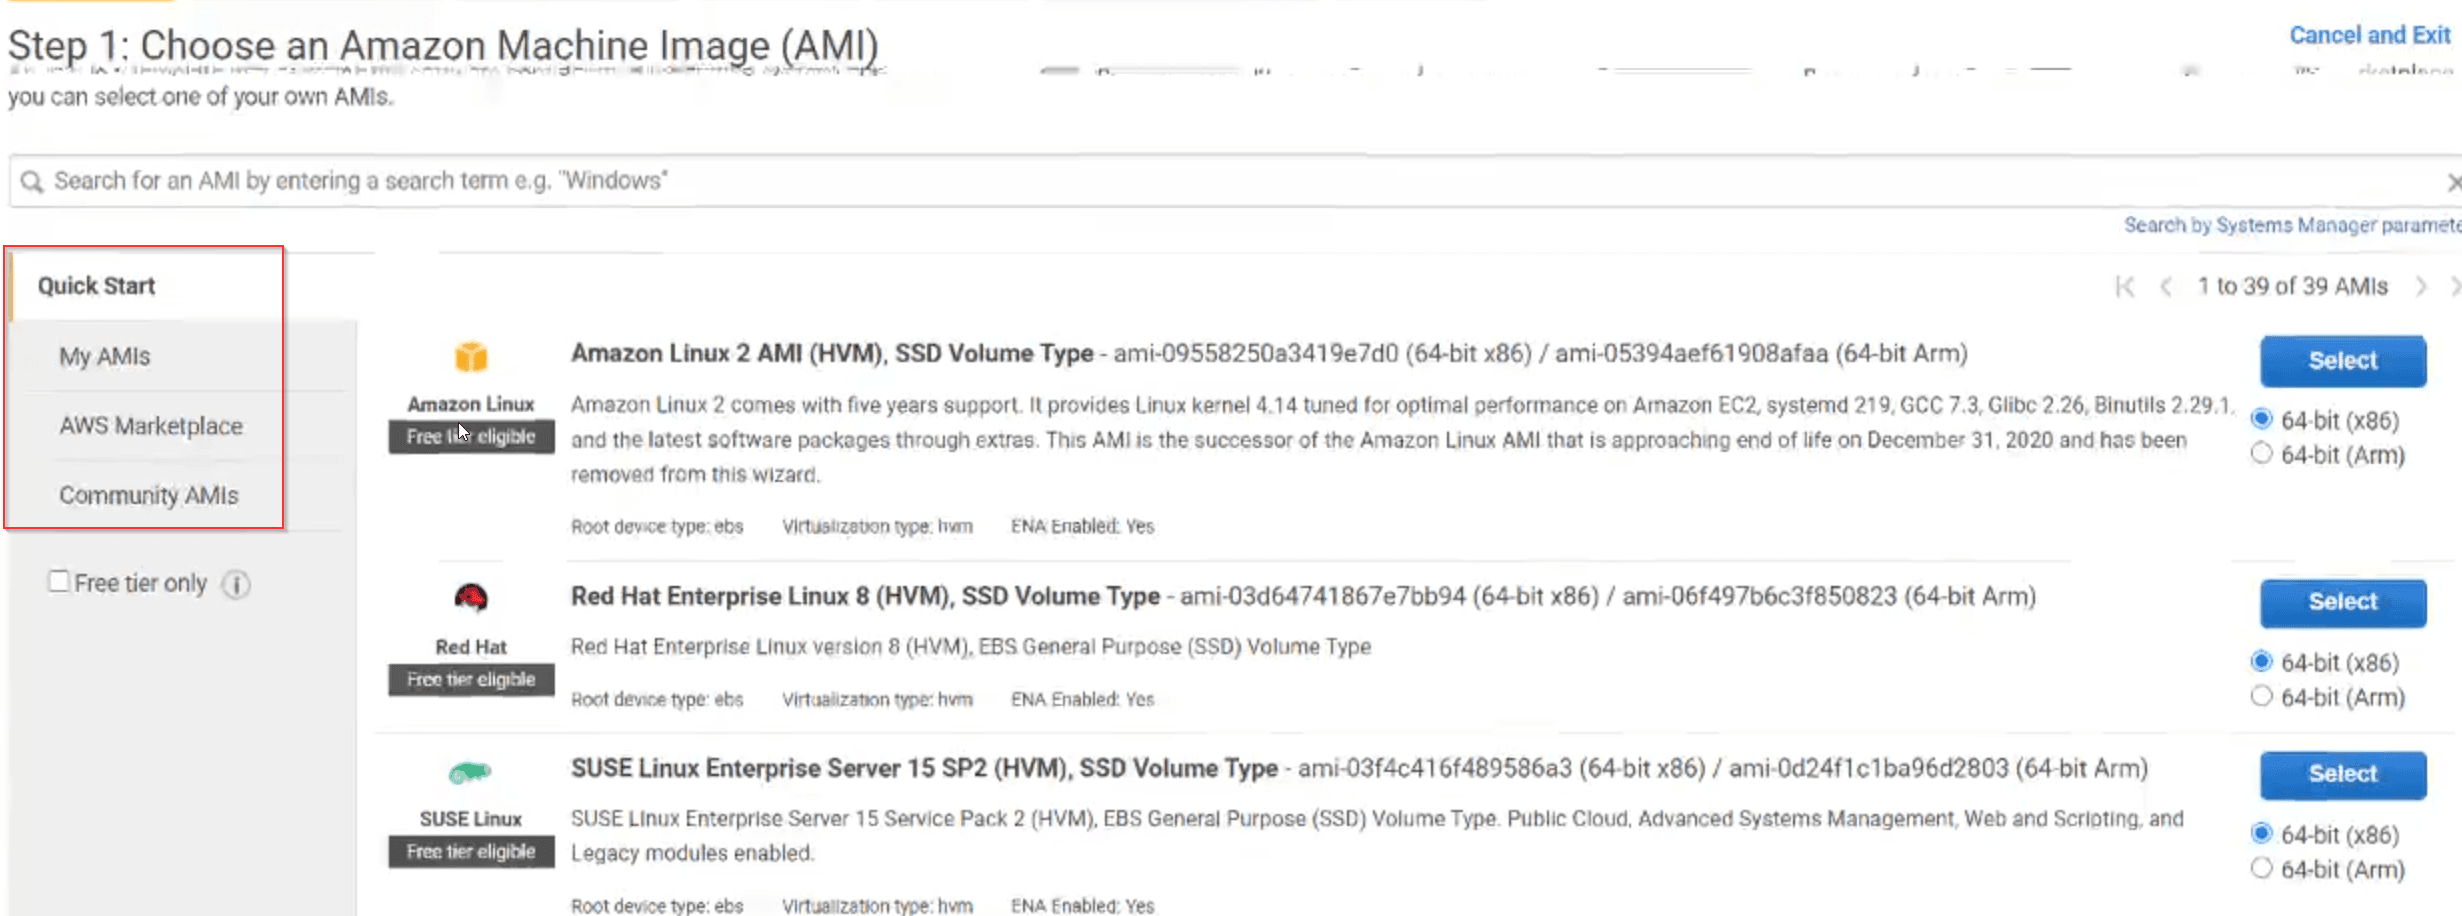
Task: Select 64-bit (Arm) for Red Hat Enterprise Linux
Action: [x=2262, y=696]
